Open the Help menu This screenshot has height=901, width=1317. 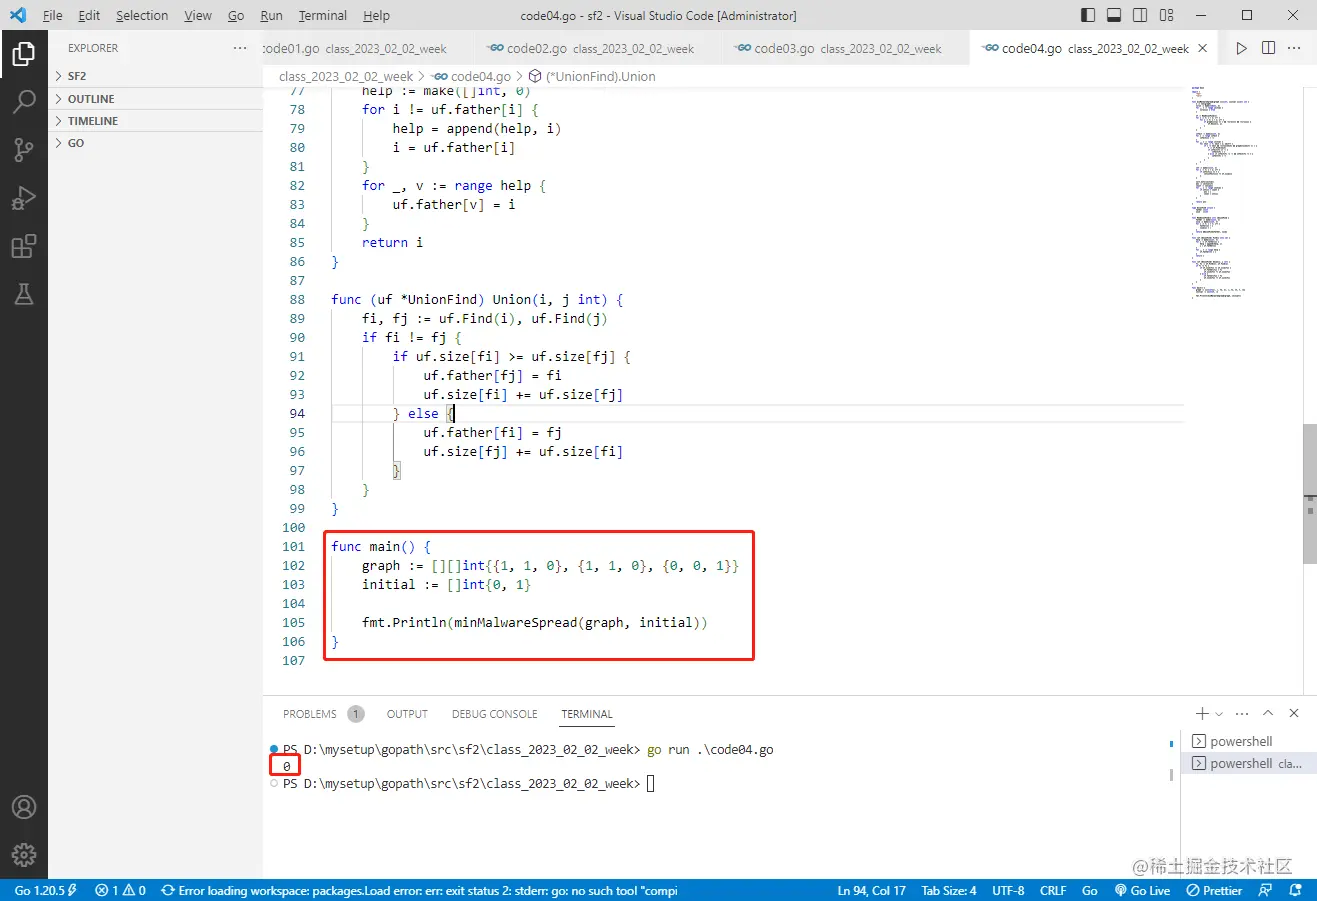[376, 15]
